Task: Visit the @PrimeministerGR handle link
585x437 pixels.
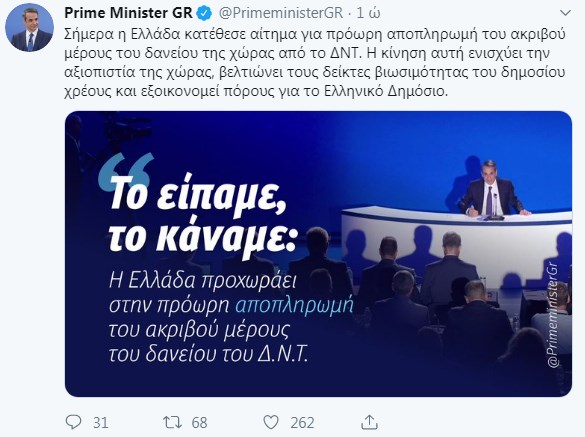Action: (281, 13)
